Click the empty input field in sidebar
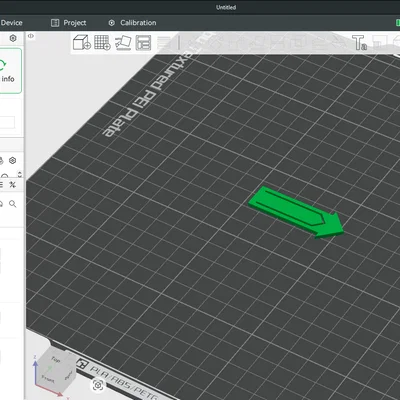Image resolution: width=400 pixels, height=400 pixels. 7,122
